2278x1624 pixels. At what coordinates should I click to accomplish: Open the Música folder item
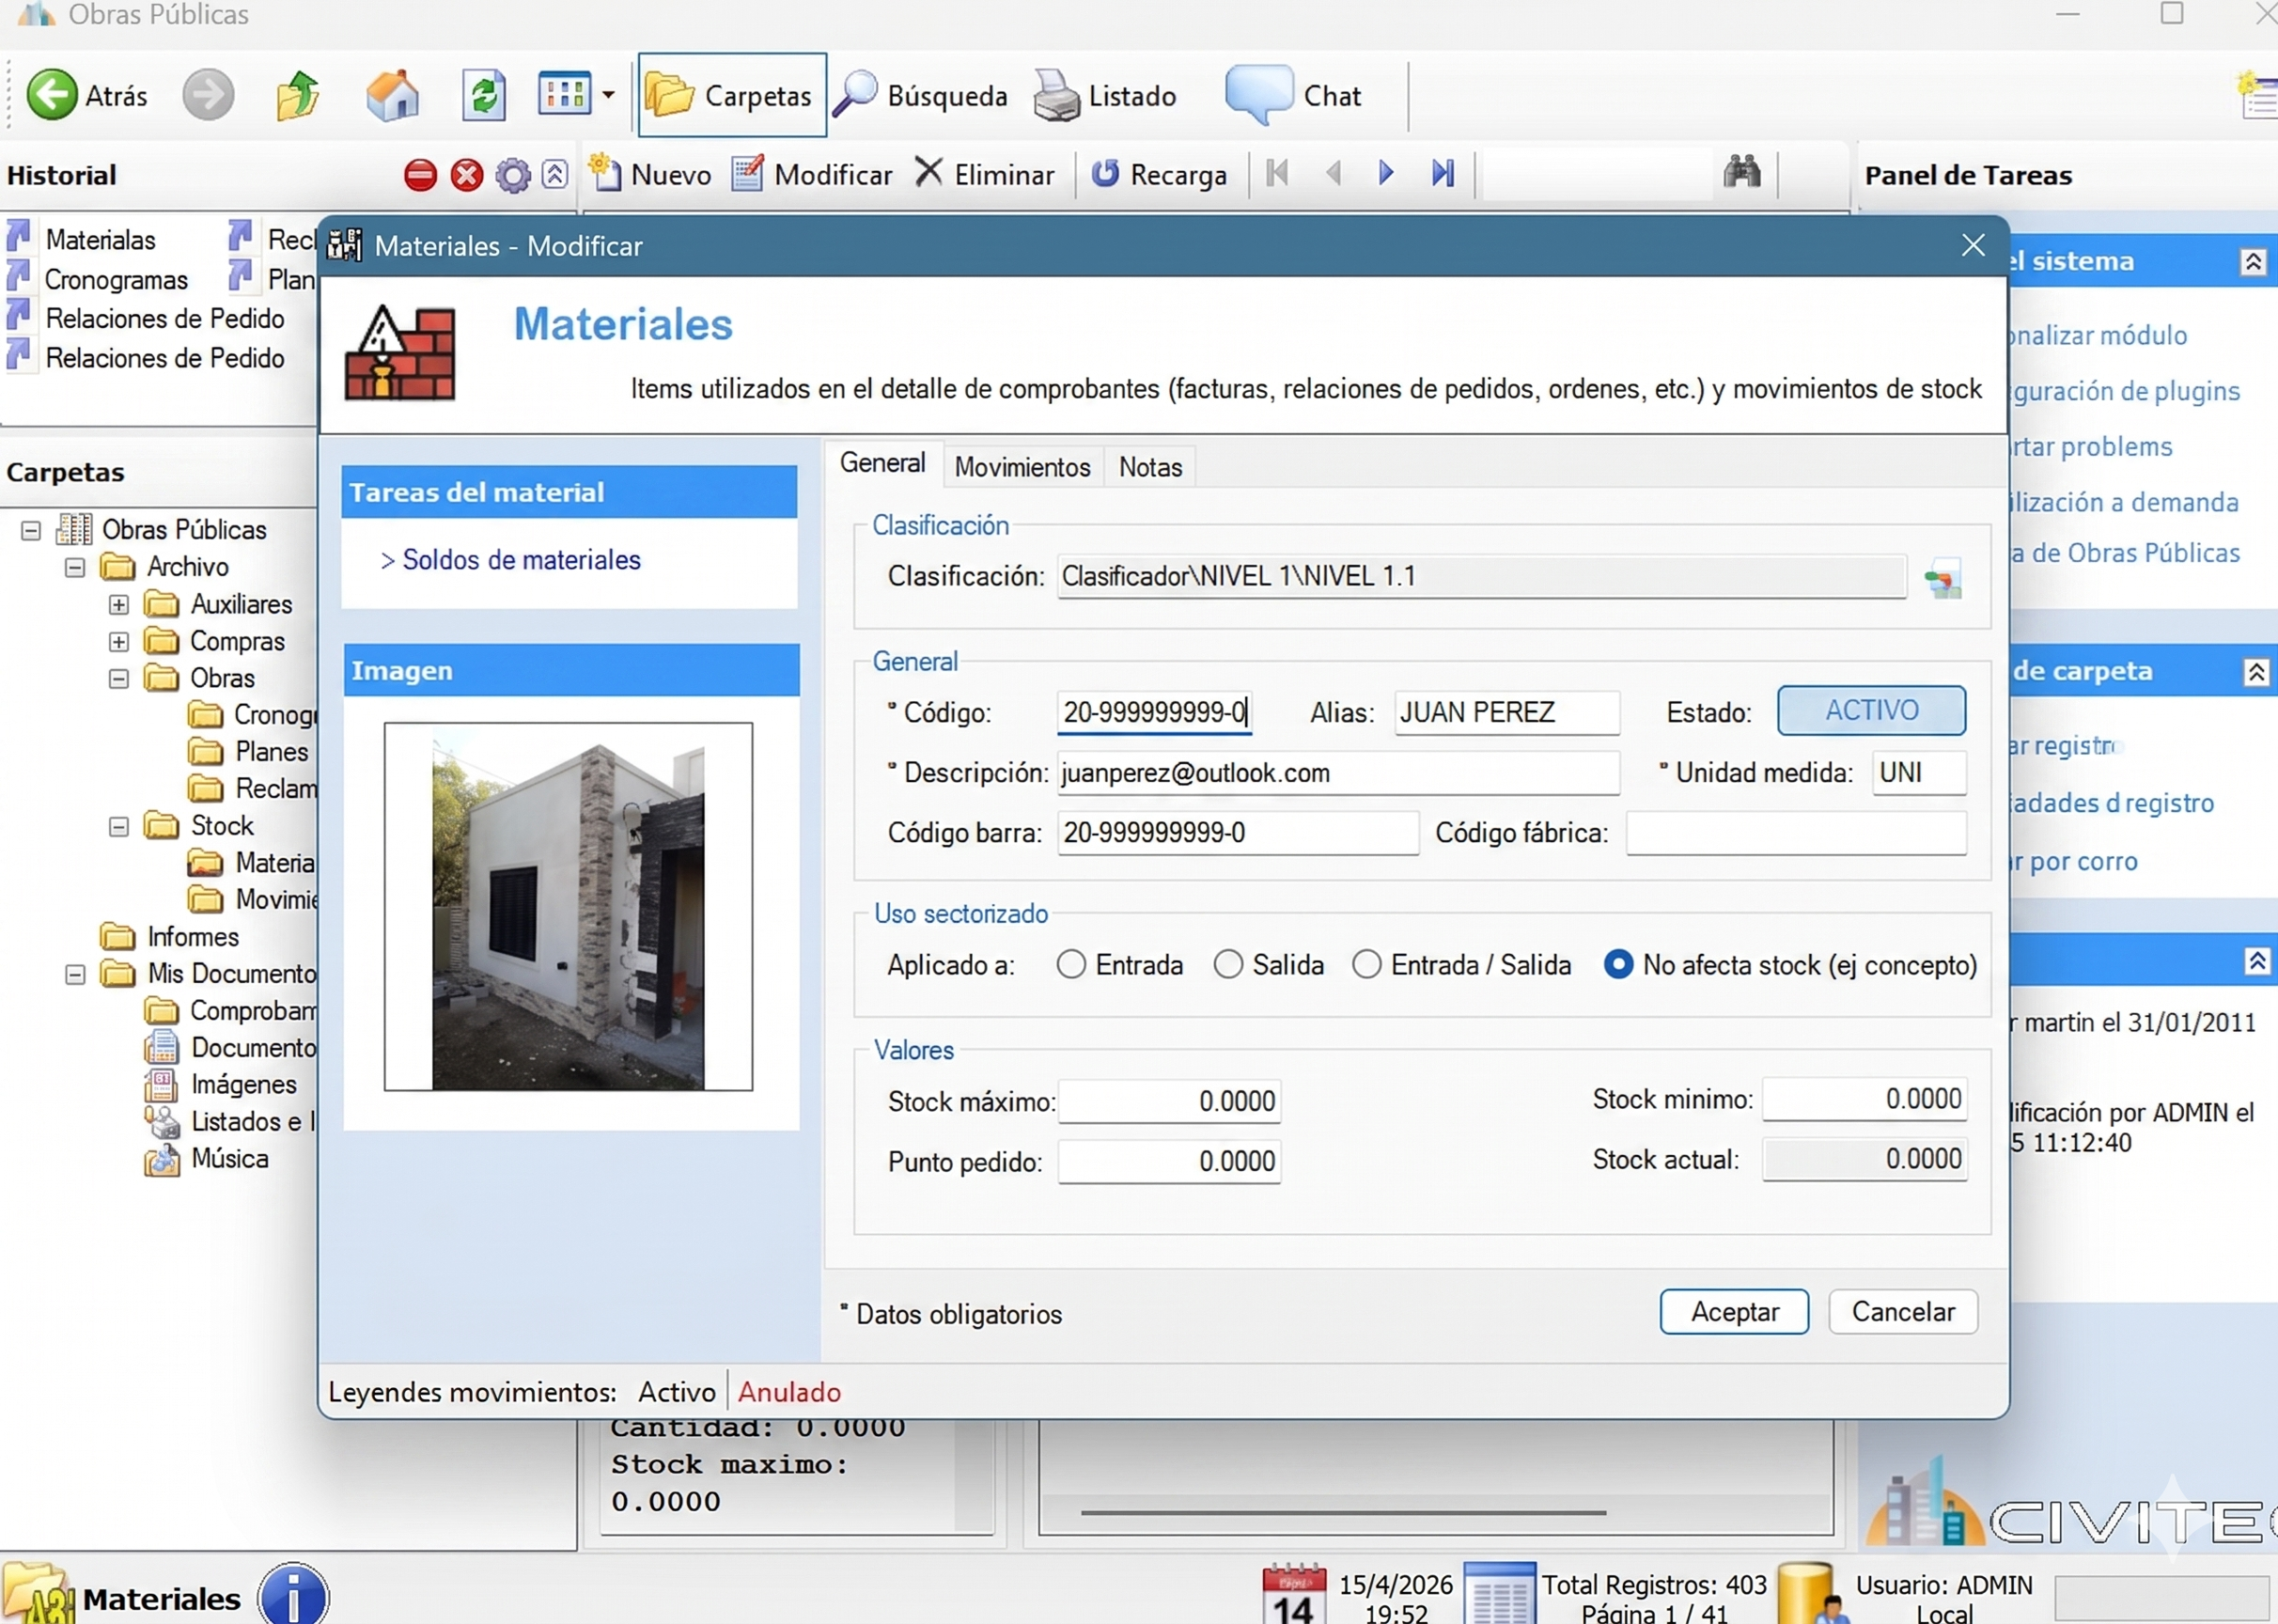coord(208,1159)
